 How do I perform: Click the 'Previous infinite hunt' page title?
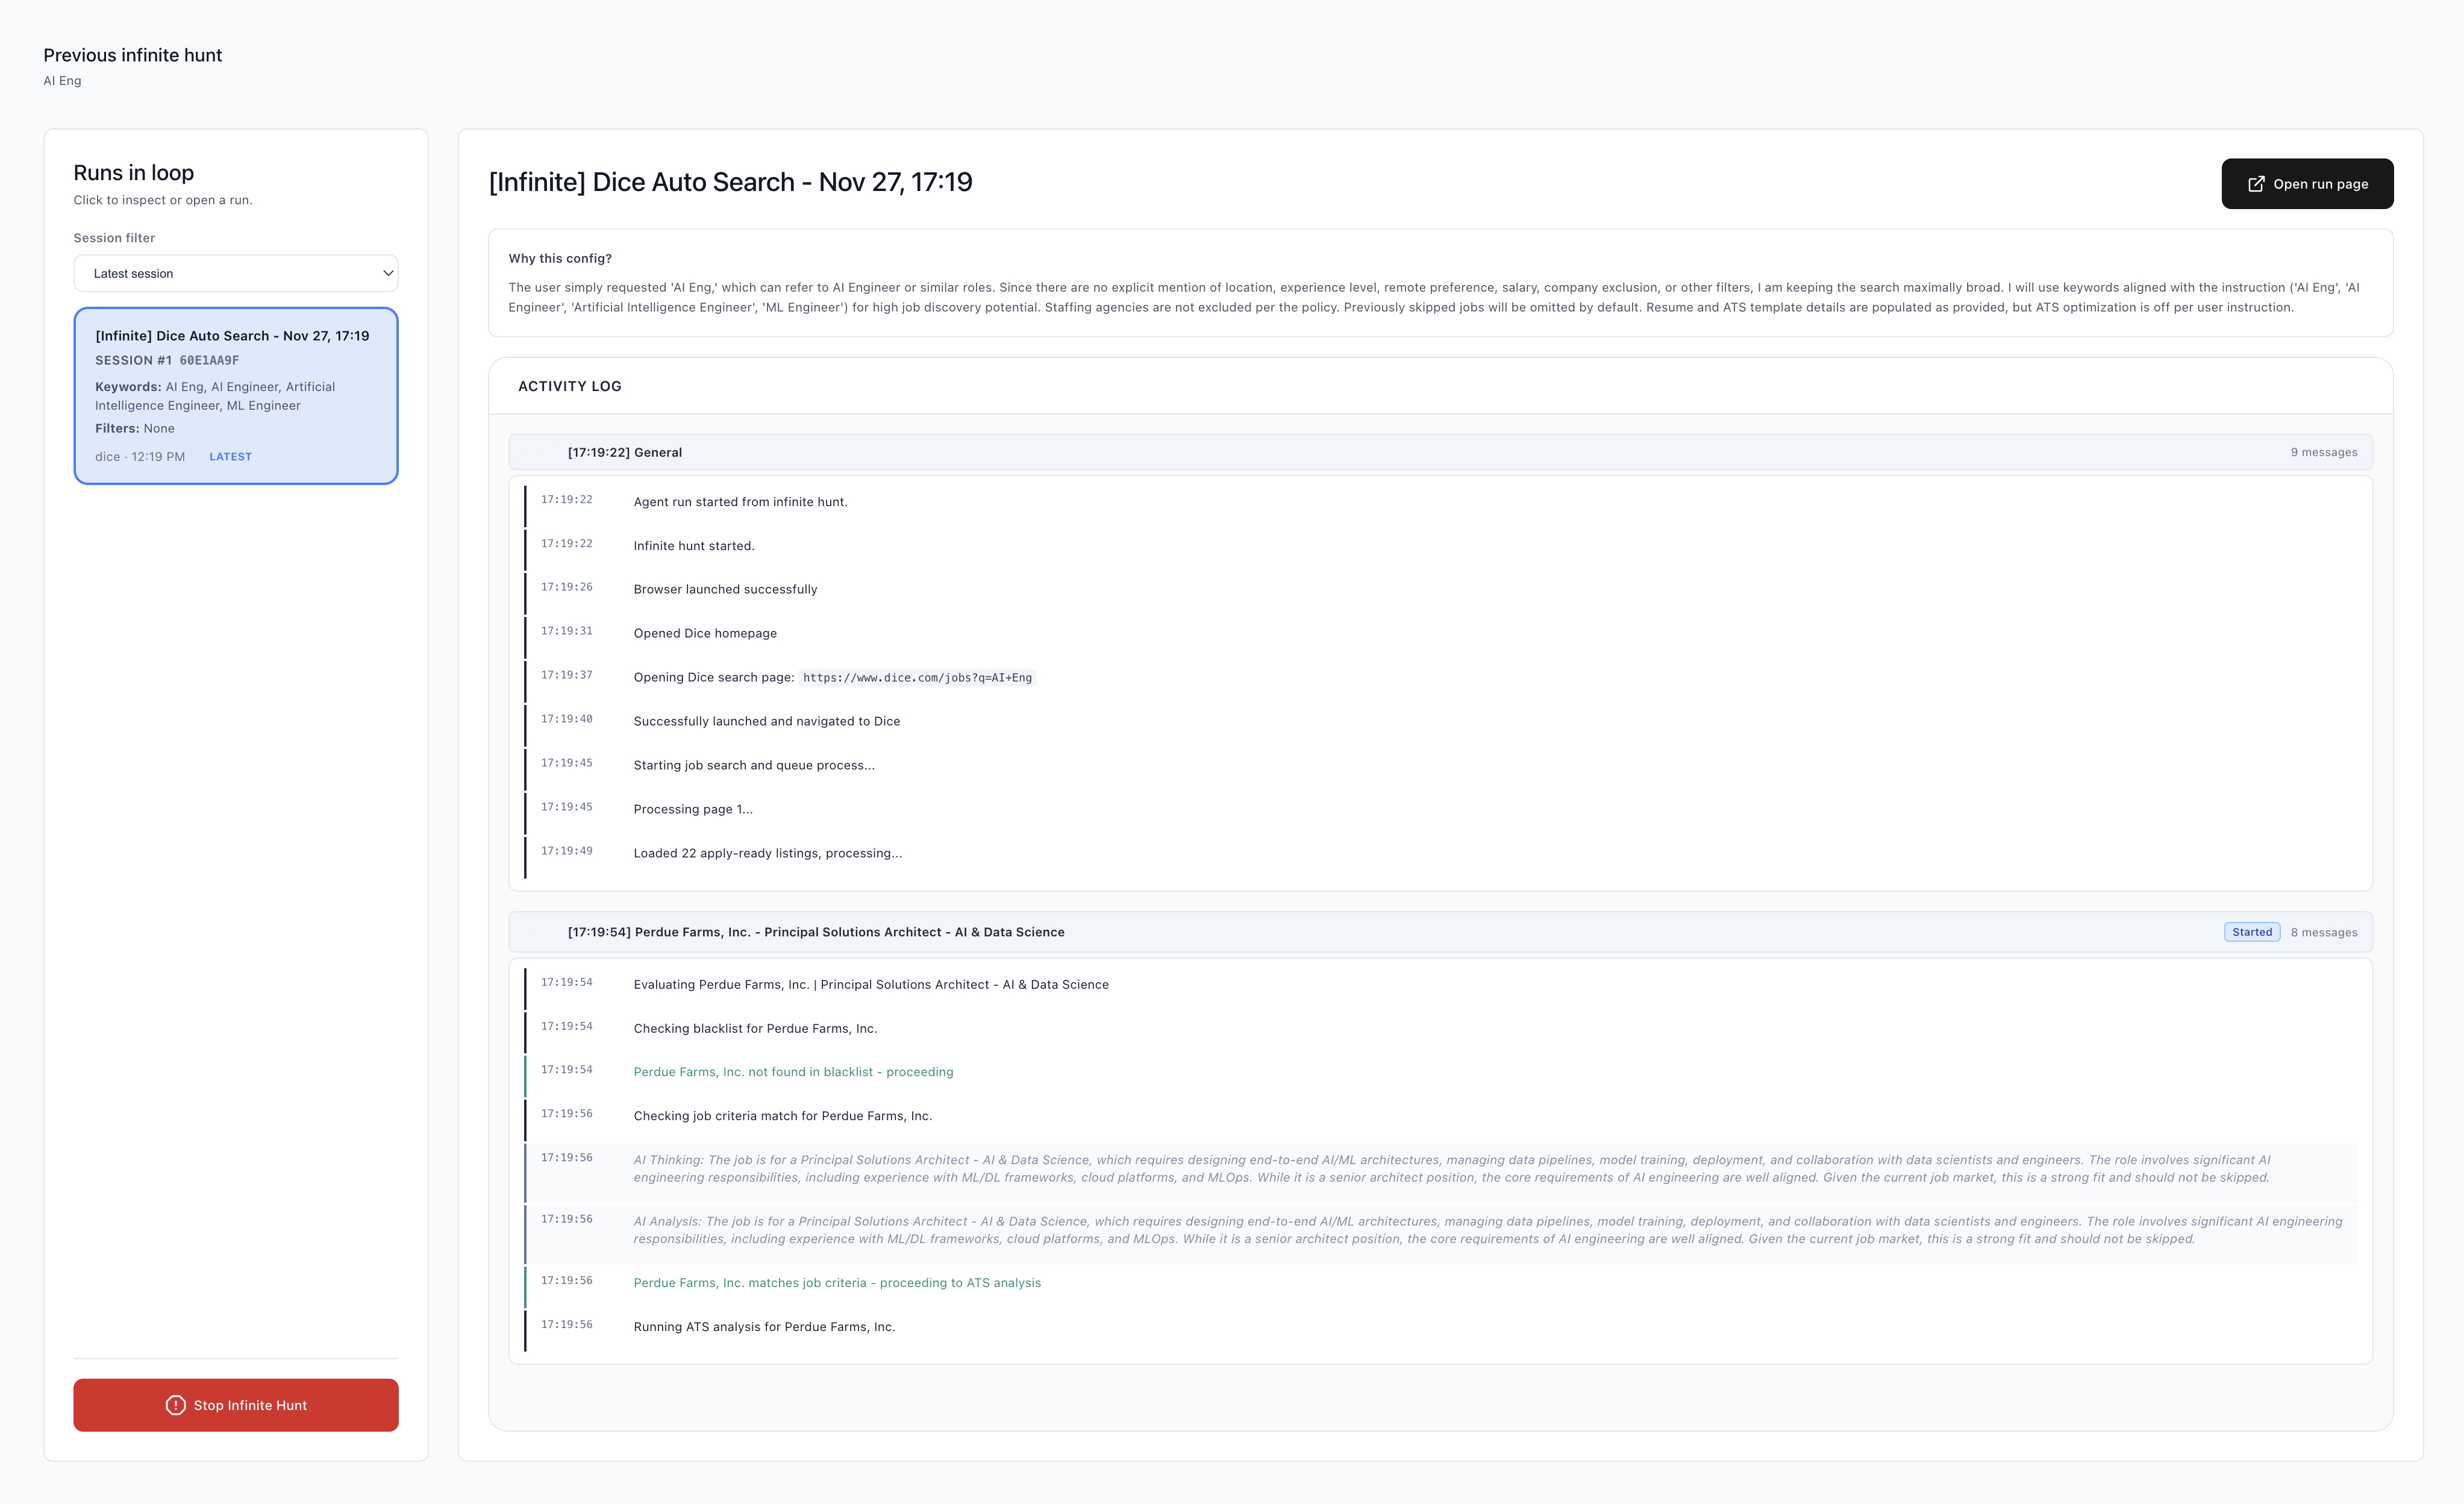[132, 55]
